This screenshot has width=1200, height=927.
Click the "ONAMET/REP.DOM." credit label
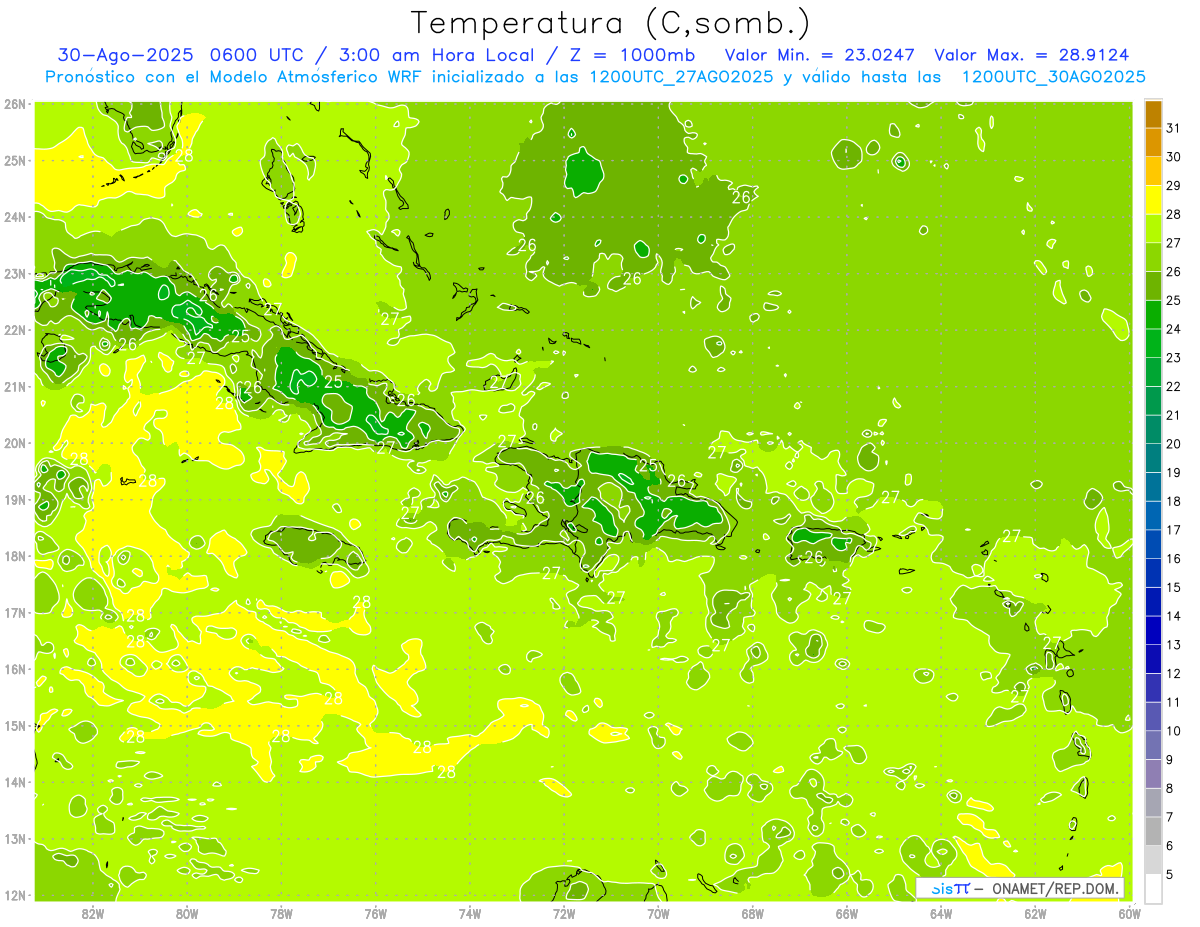[x=1054, y=889]
